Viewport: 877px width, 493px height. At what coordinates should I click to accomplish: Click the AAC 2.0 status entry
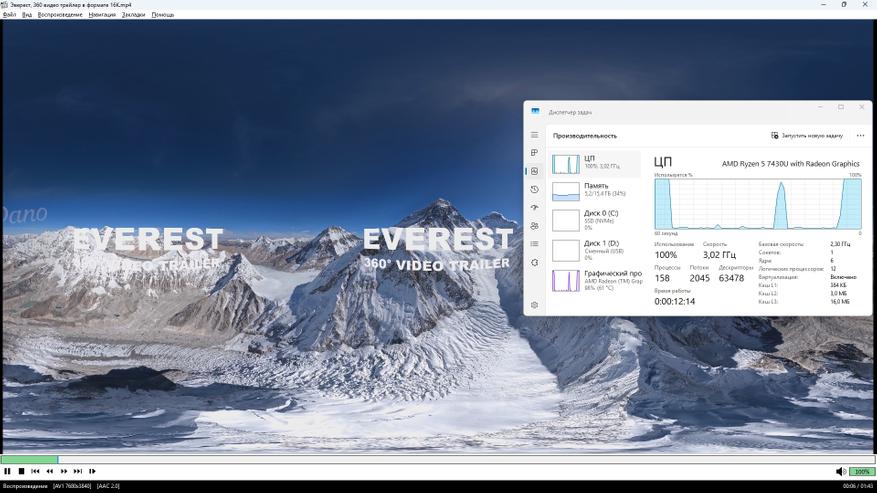[108, 486]
